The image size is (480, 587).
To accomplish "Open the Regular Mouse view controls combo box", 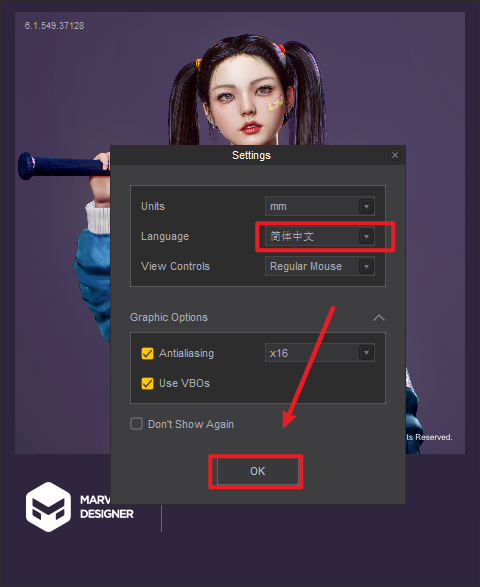I will [320, 266].
